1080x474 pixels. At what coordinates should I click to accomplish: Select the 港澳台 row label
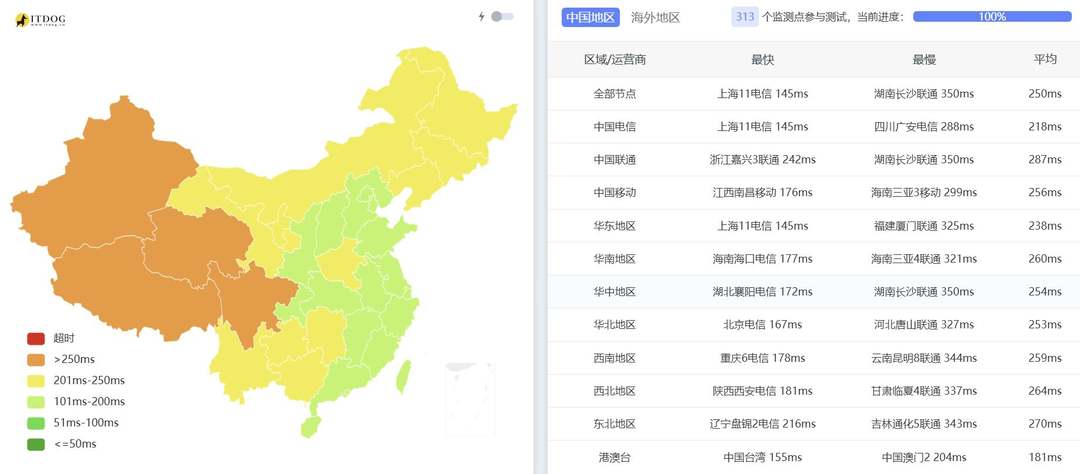(x=615, y=457)
